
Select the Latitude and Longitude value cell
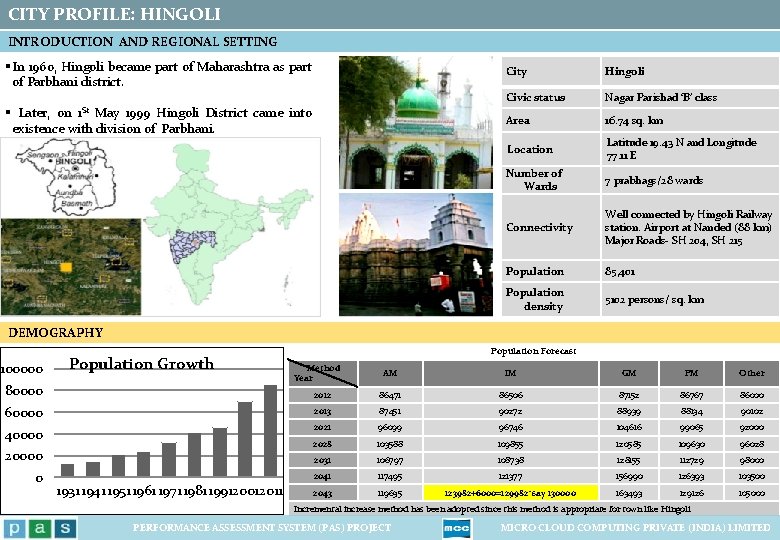690,149
